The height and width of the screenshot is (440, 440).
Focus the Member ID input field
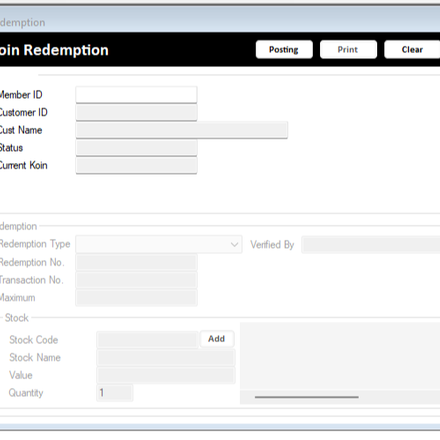point(136,95)
